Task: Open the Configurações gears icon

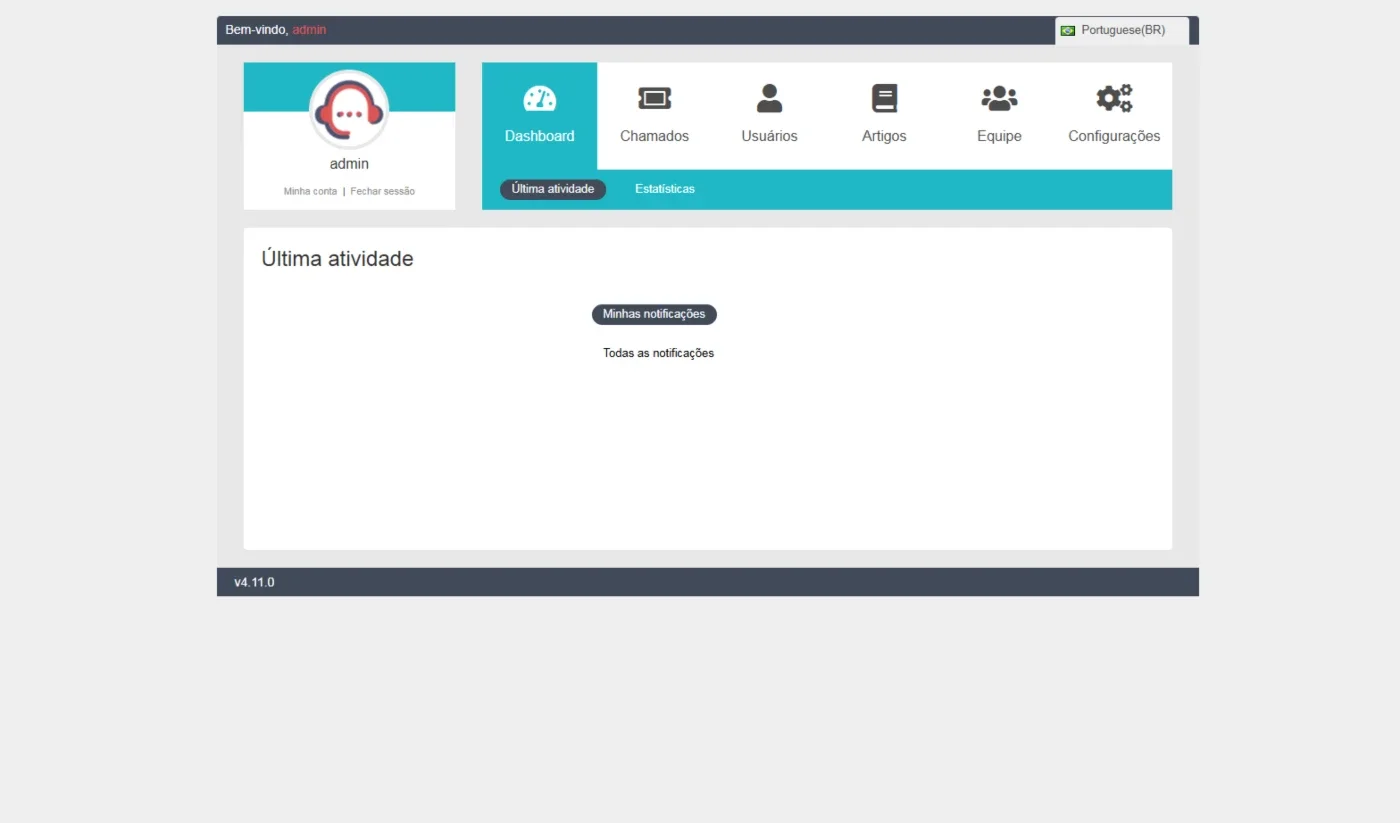Action: click(x=1115, y=98)
